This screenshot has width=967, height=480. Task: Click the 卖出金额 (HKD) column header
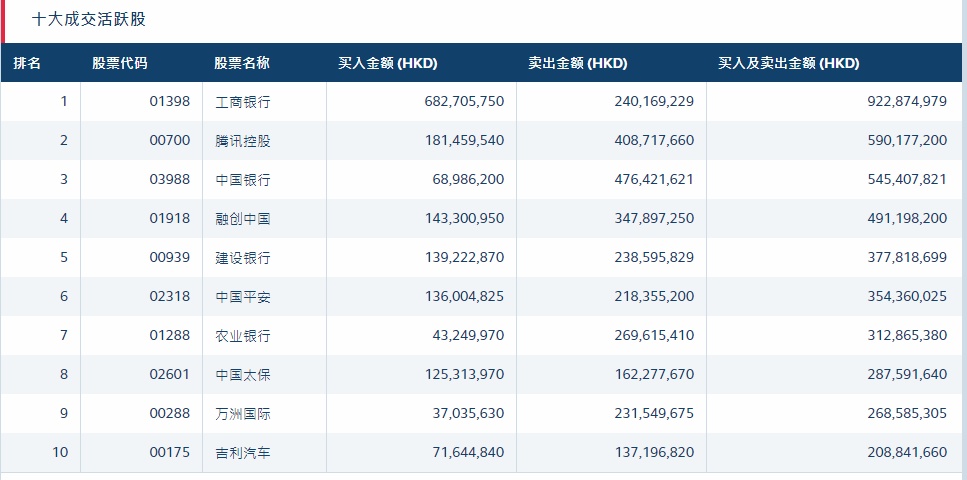point(578,63)
